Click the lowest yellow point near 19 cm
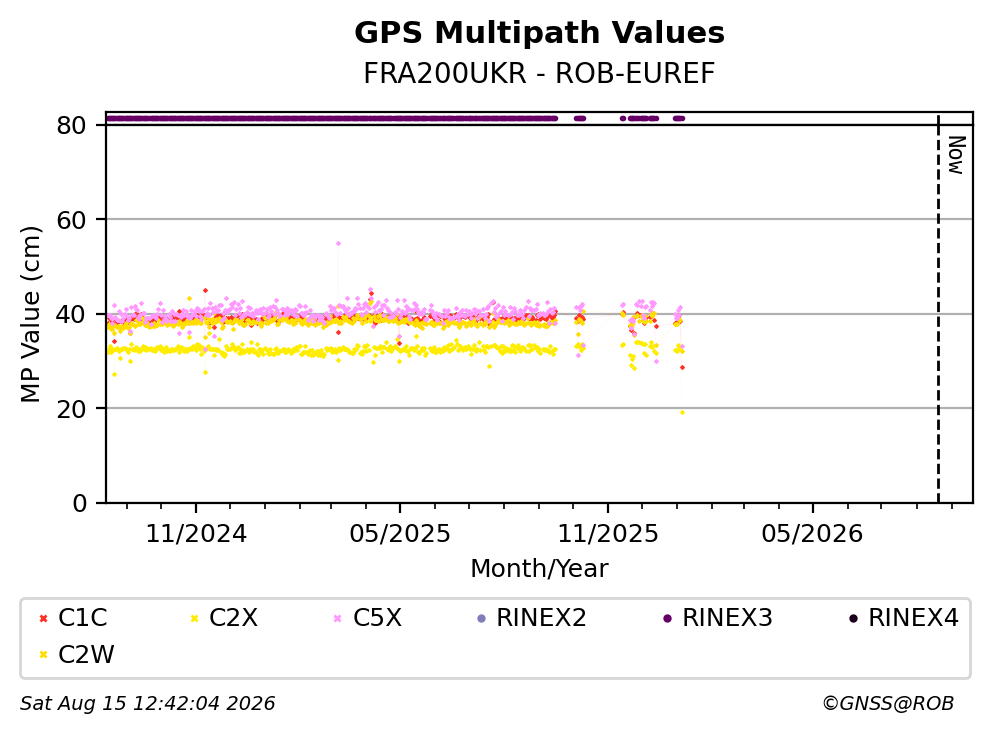This screenshot has height=734, width=992. tap(682, 413)
